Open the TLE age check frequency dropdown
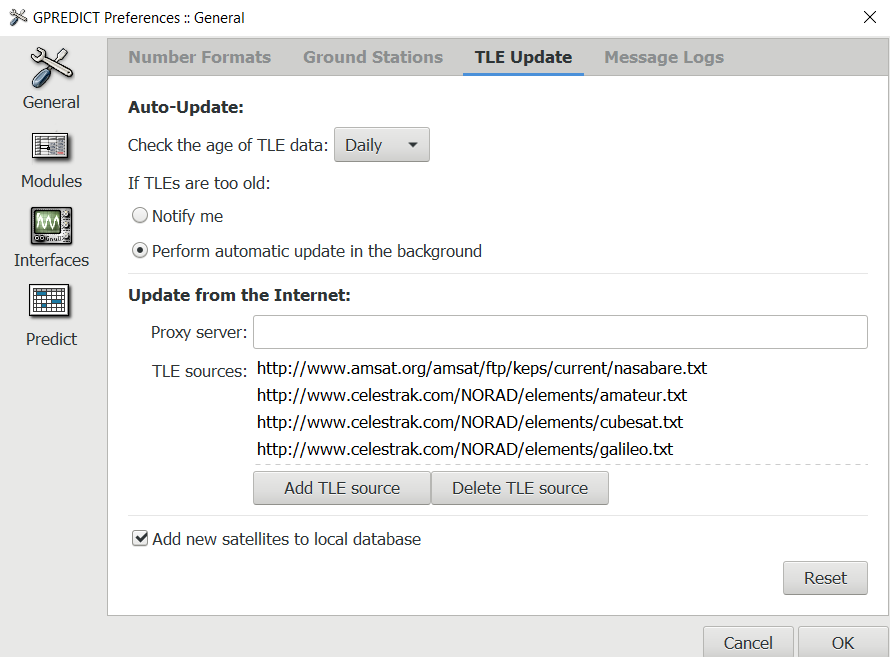 coord(381,144)
